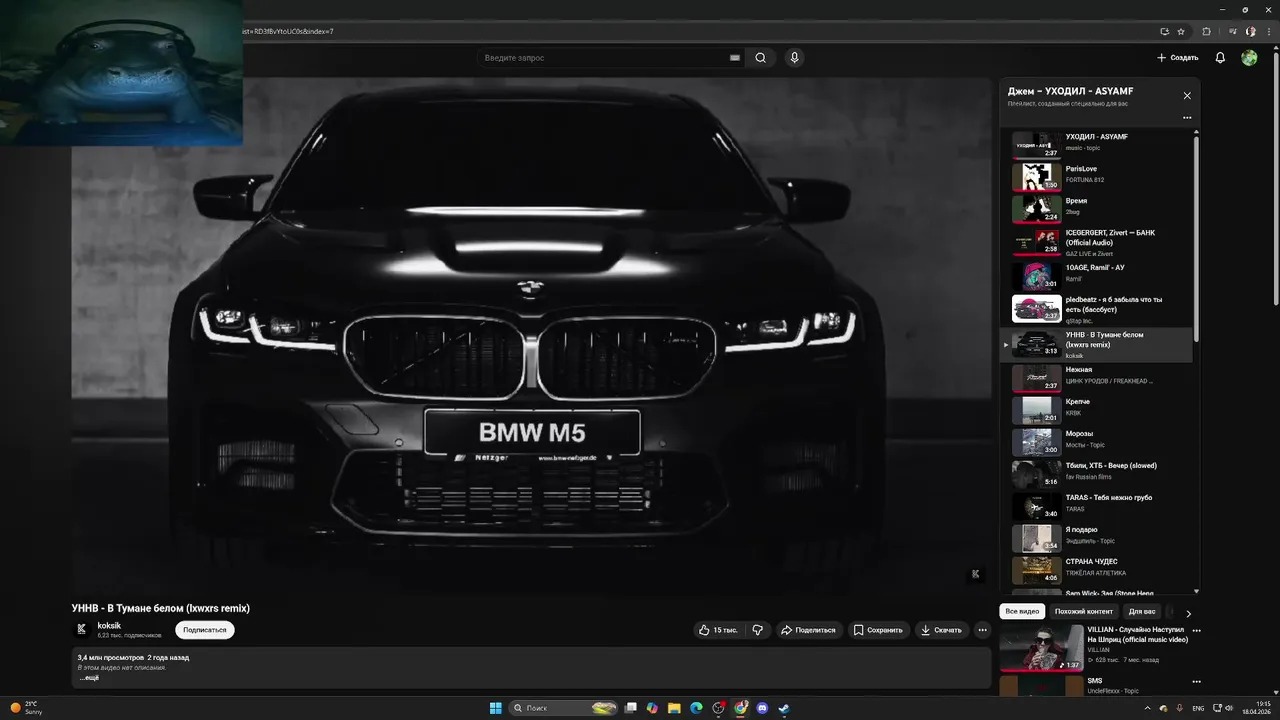This screenshot has height=720, width=1280.
Task: Click the koksik channel avatar
Action: pos(82,629)
